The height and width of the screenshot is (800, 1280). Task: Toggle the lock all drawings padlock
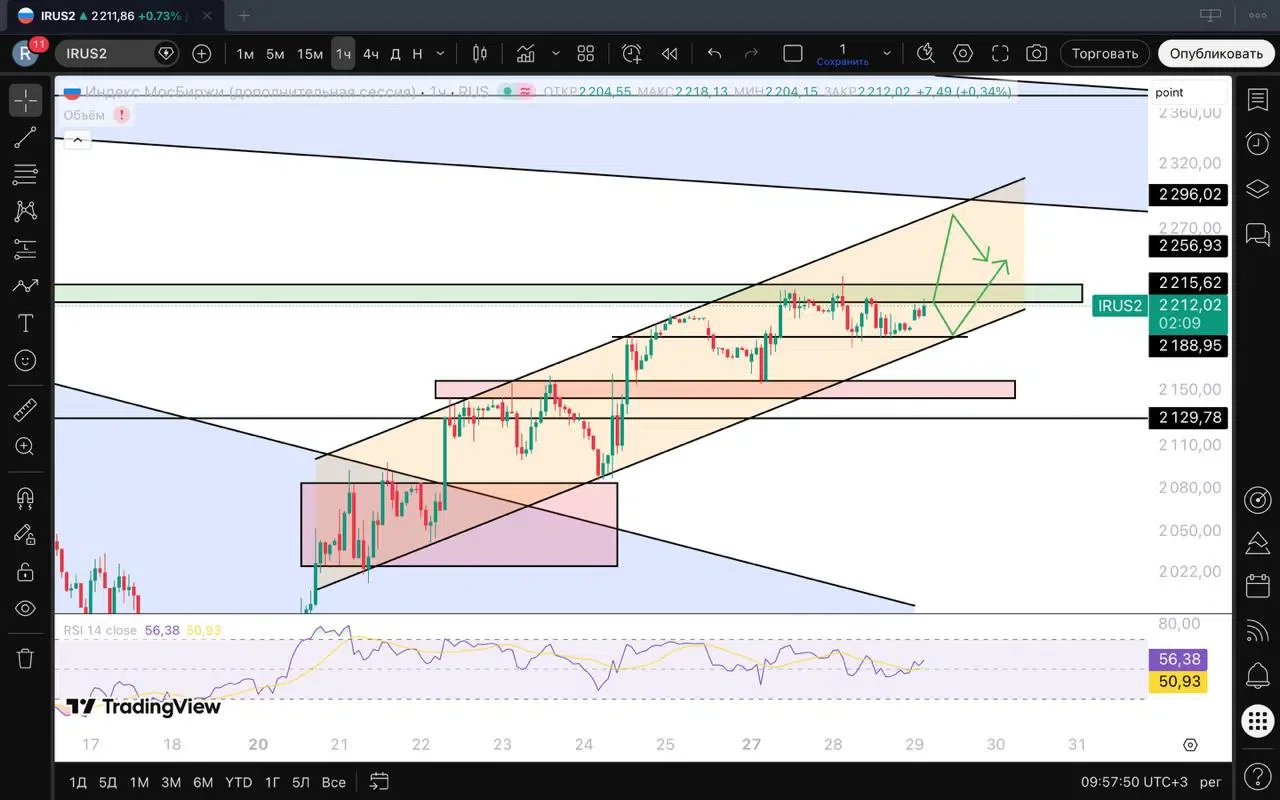tap(25, 571)
